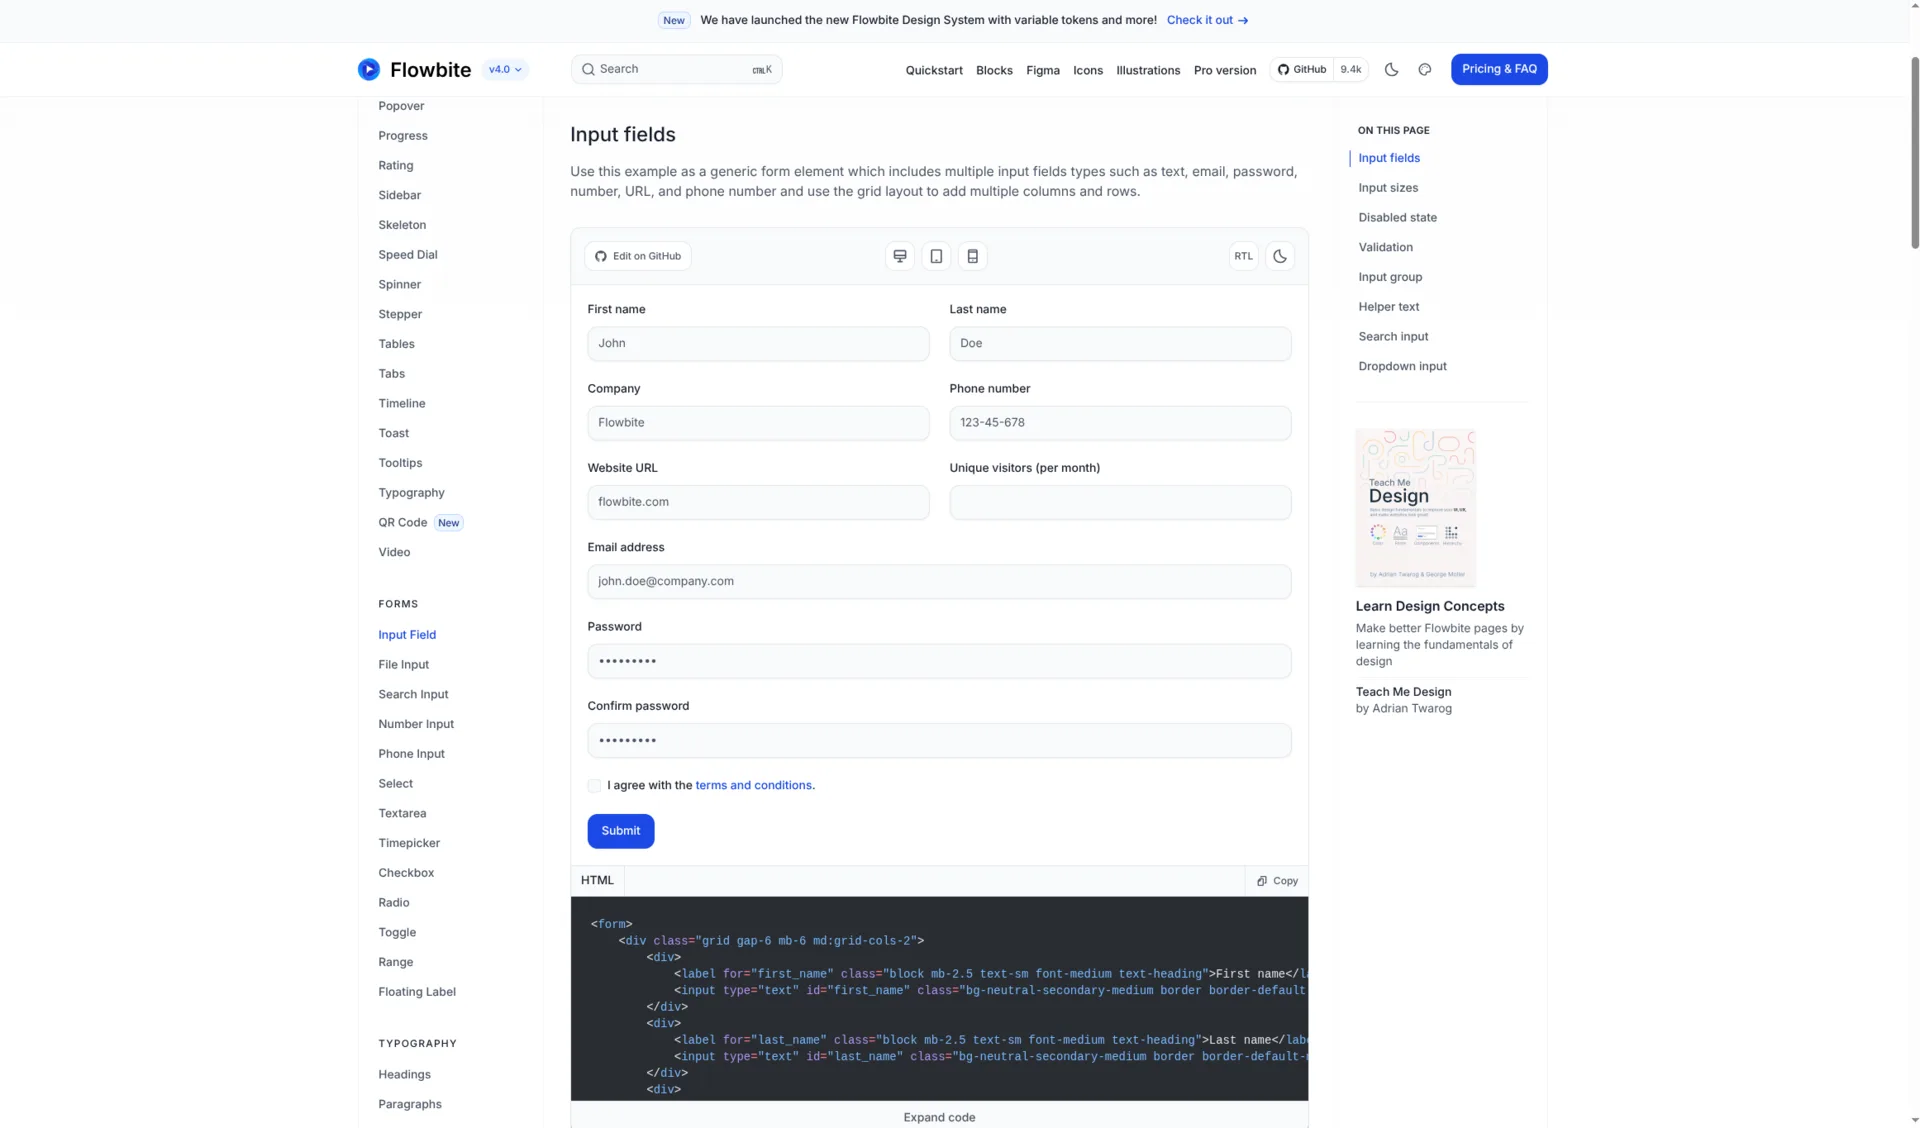1920x1128 pixels.
Task: Toggle dark mode for the example preview
Action: pyautogui.click(x=1280, y=256)
